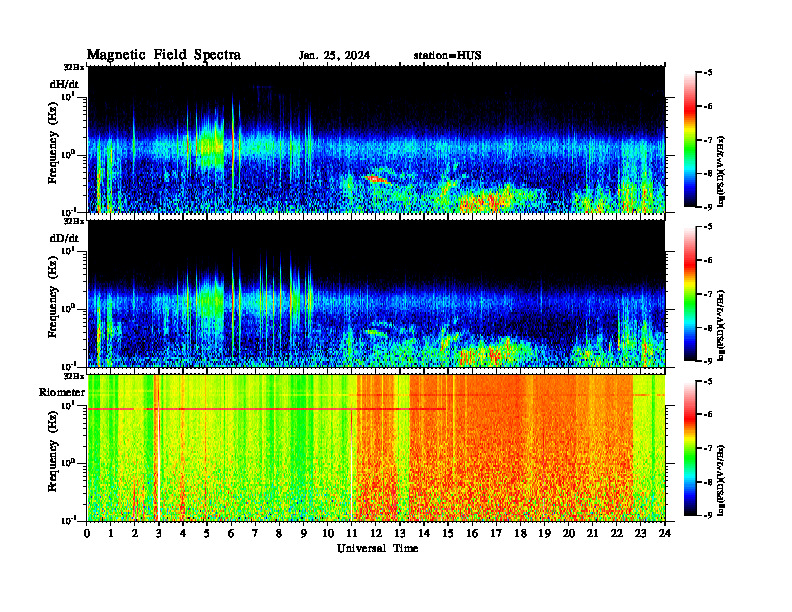The height and width of the screenshot is (612, 792).
Task: Click the "station=HUS" label
Action: click(447, 56)
